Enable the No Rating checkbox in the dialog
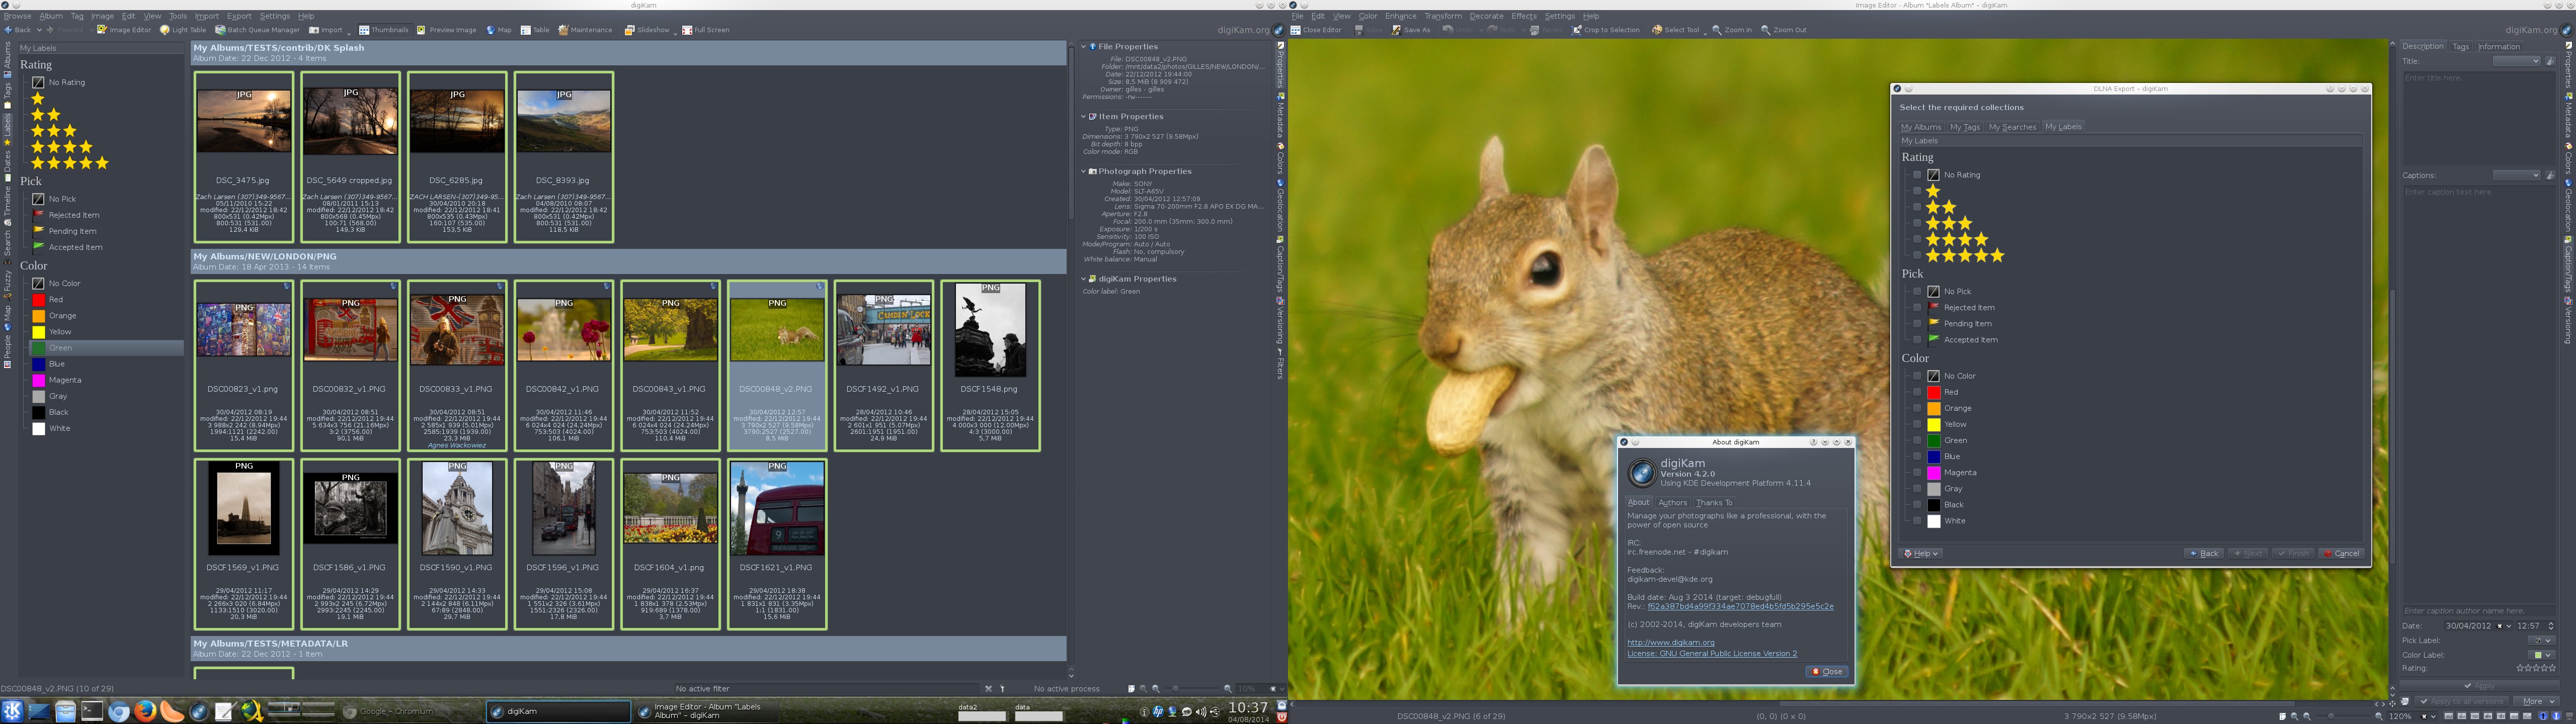2576x724 pixels. click(1917, 175)
